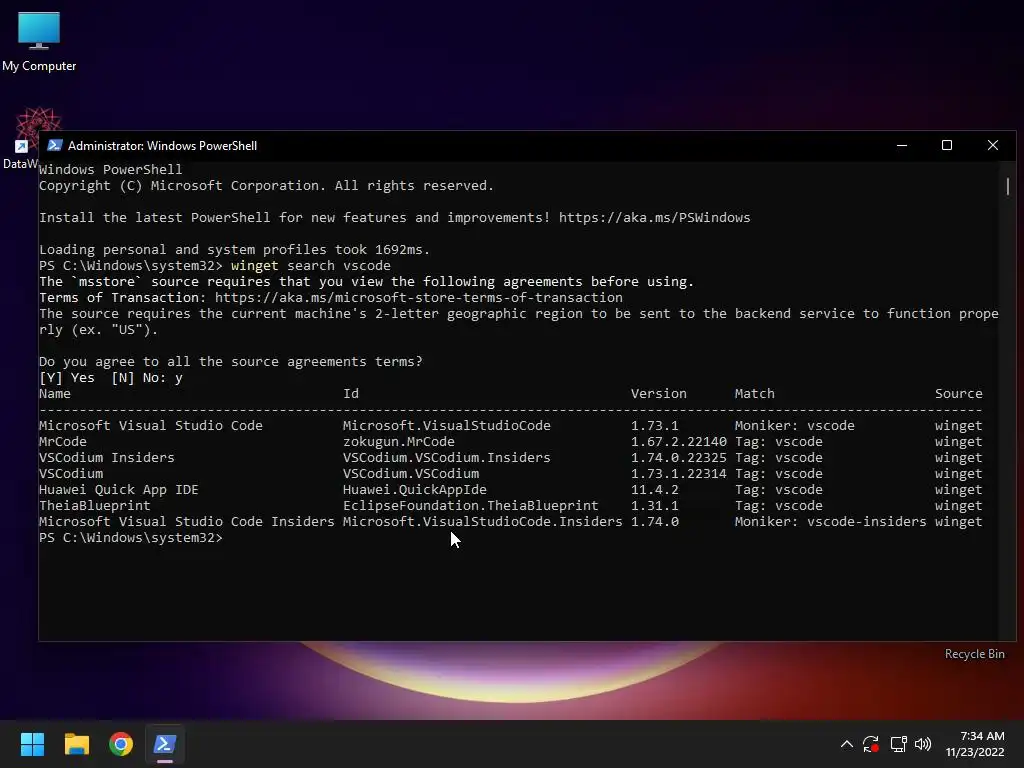Open the volume speaker tray icon
The width and height of the screenshot is (1024, 768).
pyautogui.click(x=923, y=744)
